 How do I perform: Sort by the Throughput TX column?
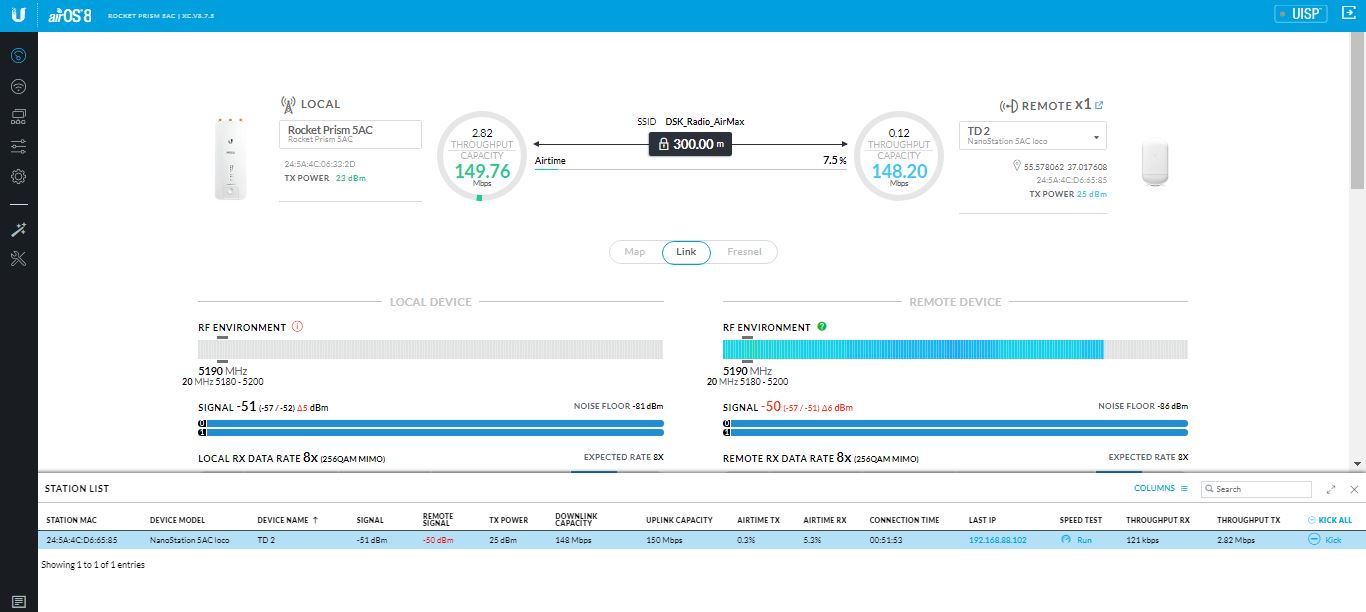pyautogui.click(x=1248, y=520)
